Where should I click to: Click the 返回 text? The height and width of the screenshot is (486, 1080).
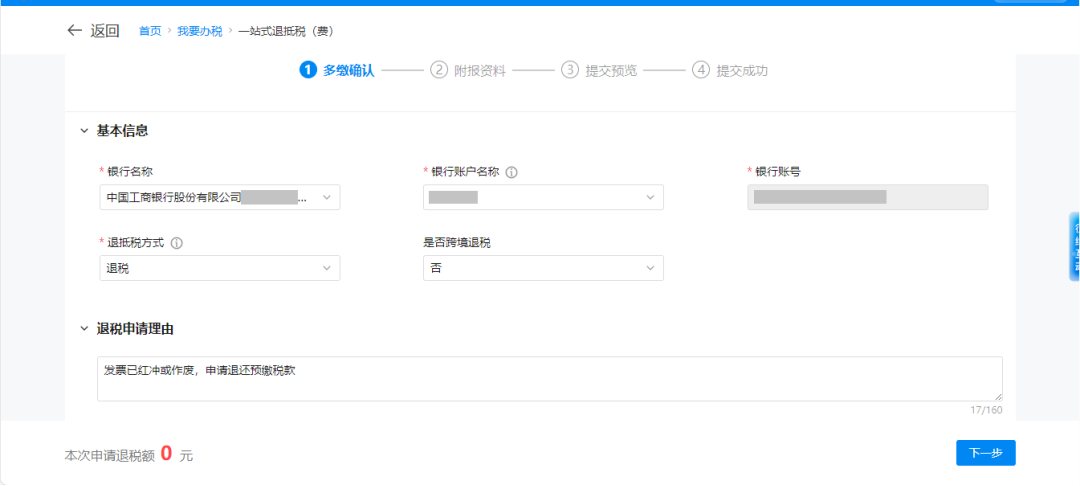coord(105,31)
